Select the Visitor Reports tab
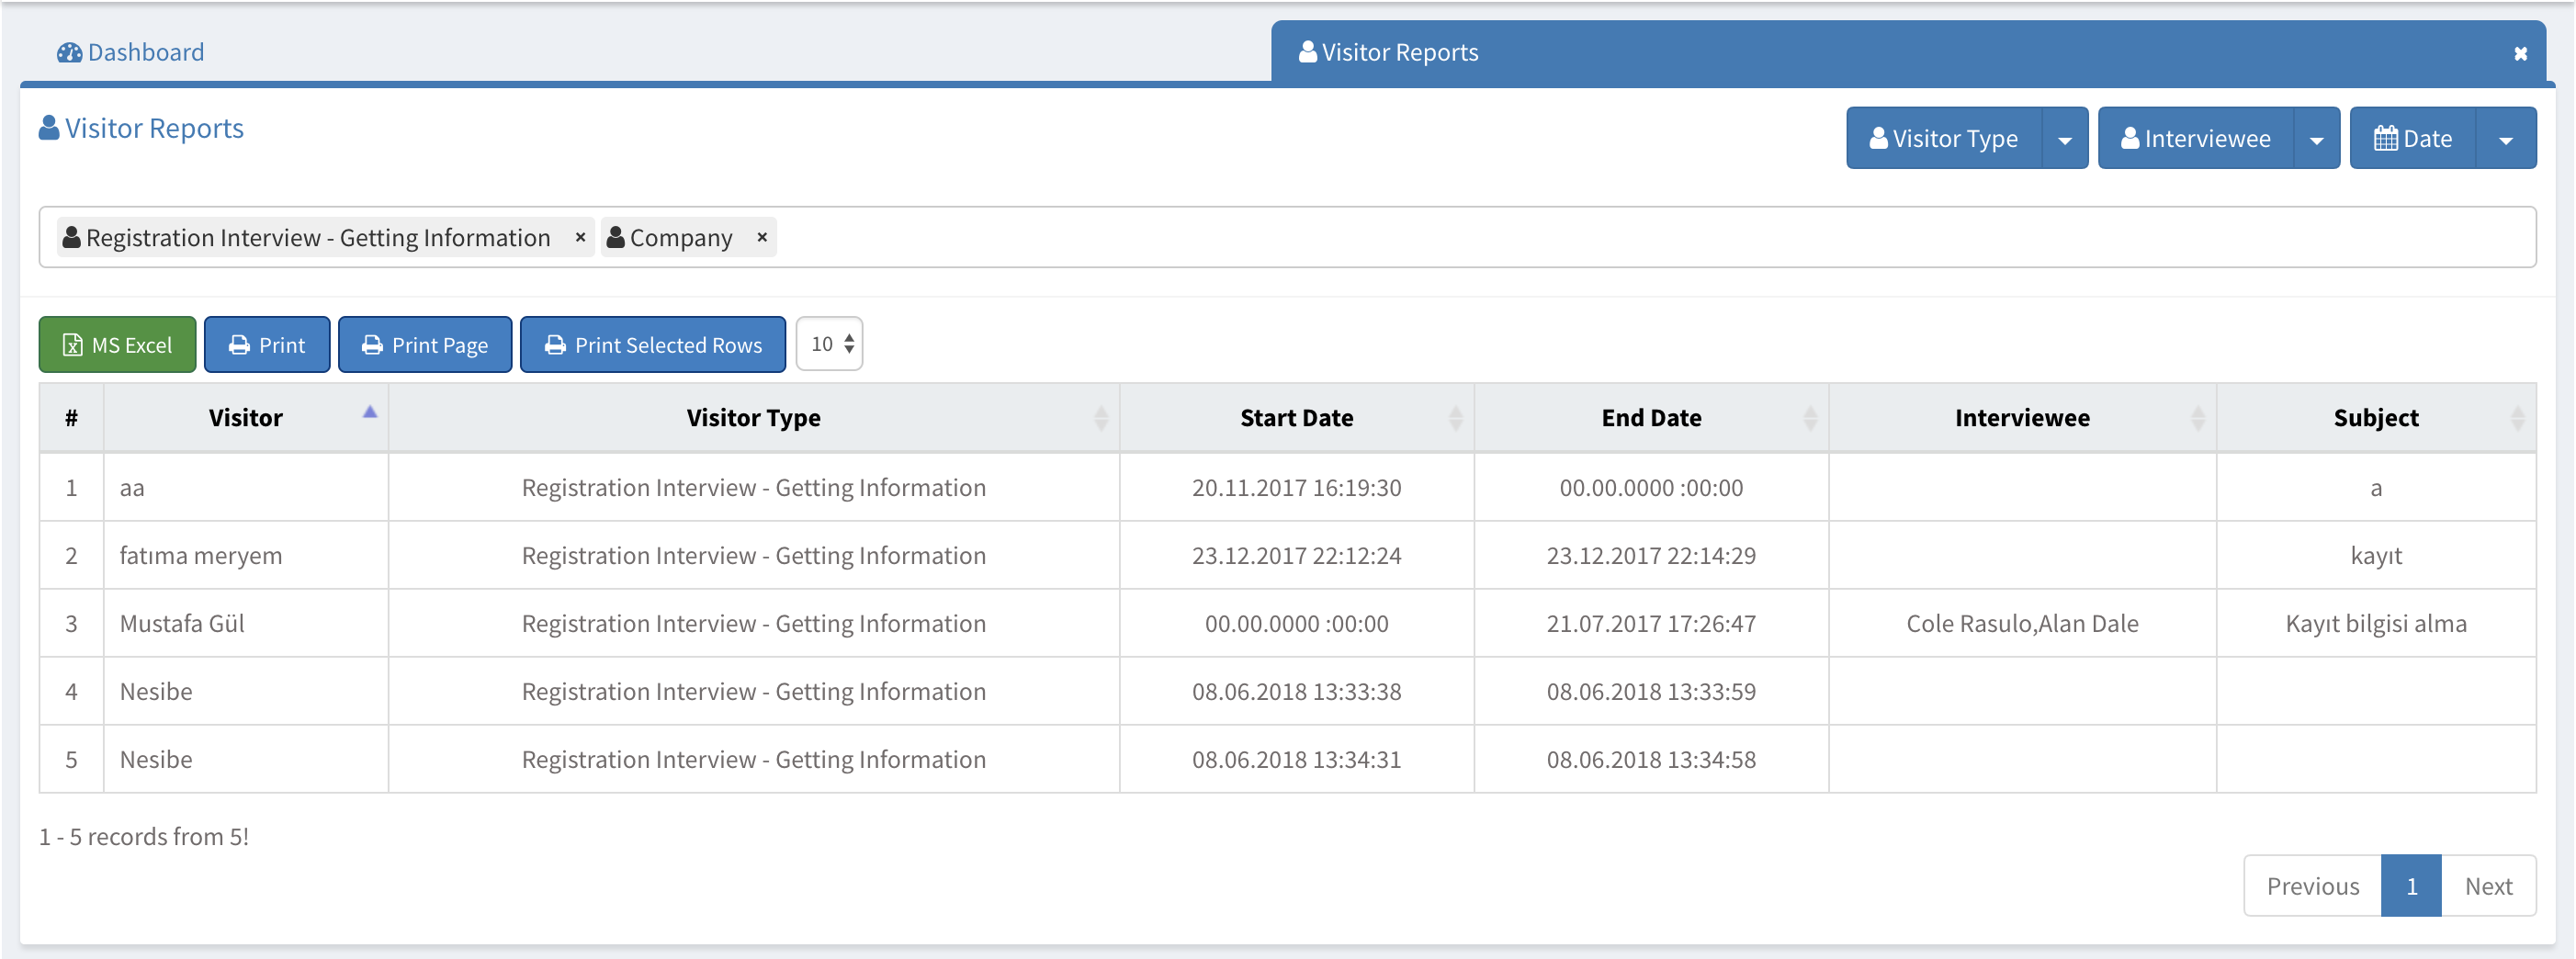The image size is (2576, 959). [1398, 52]
